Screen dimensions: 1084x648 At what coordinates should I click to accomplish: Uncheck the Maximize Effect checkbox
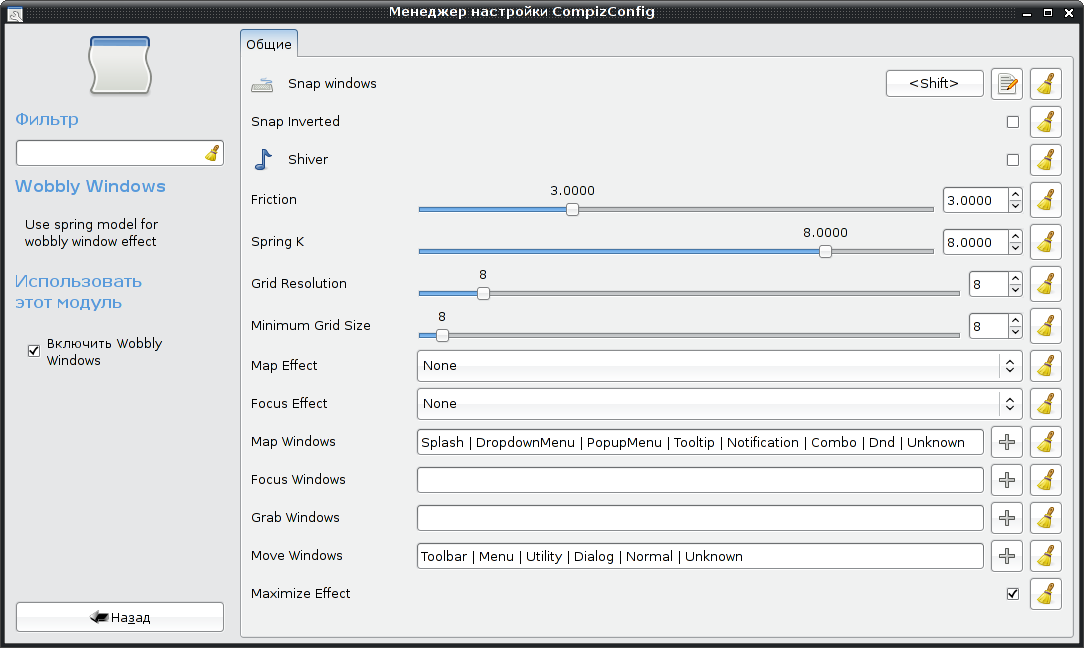(1013, 594)
